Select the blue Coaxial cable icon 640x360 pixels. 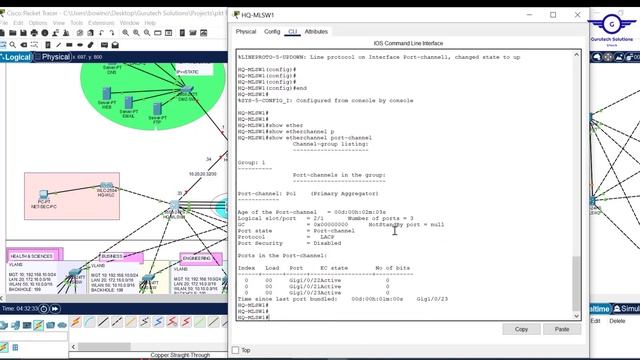click(158, 322)
